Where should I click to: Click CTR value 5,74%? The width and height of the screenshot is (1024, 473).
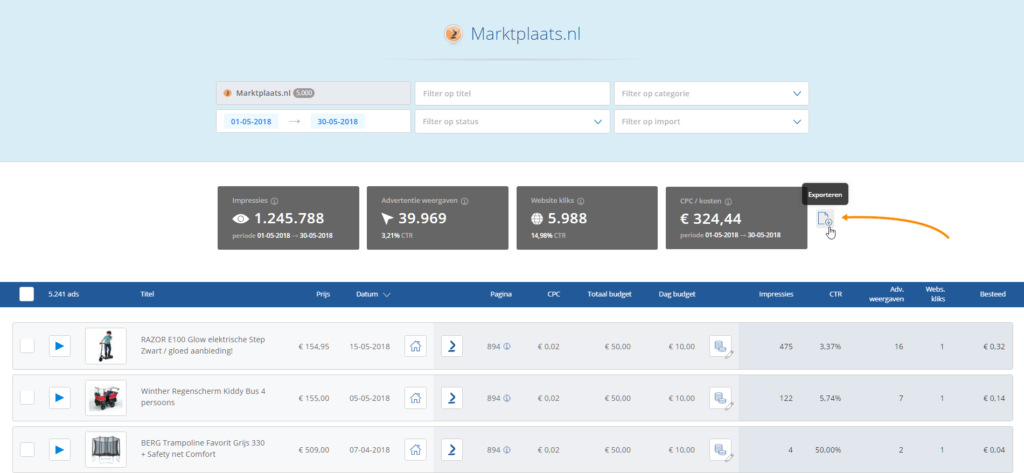point(831,398)
